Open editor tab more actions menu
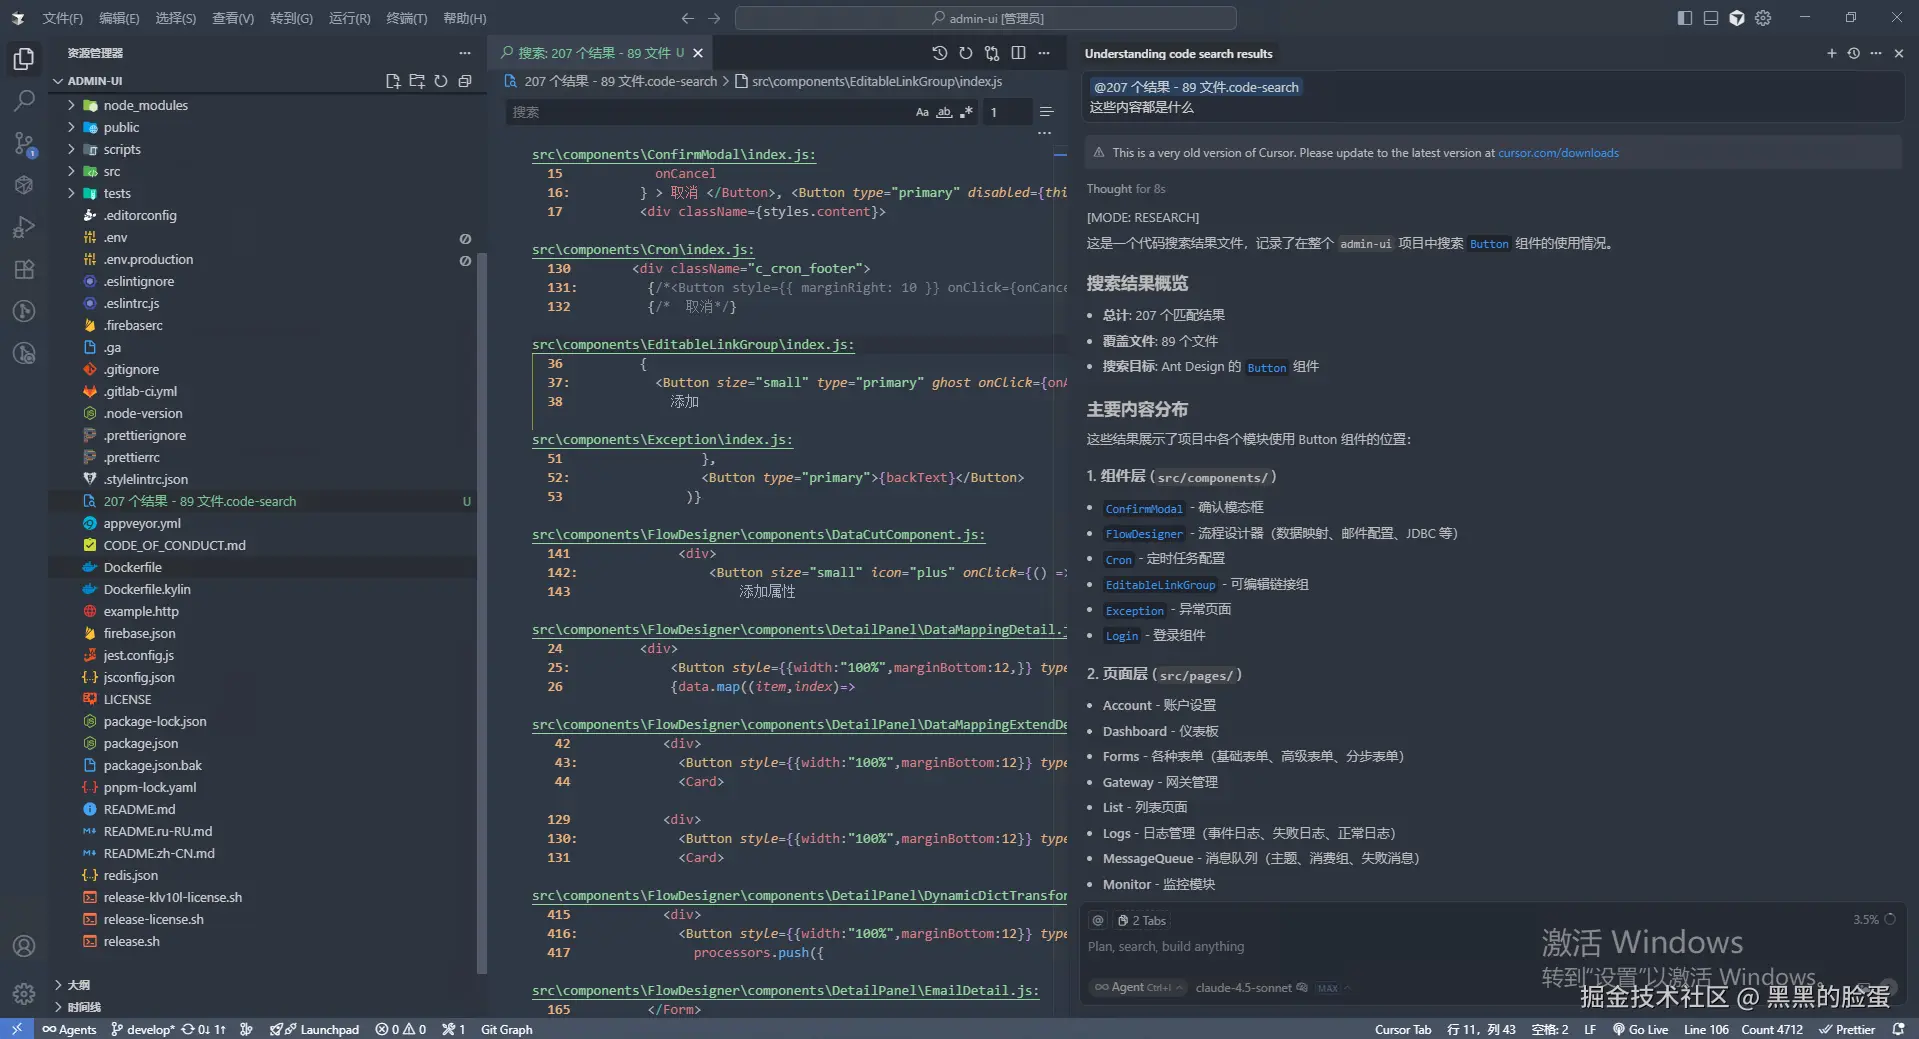The width and height of the screenshot is (1919, 1039). point(1044,53)
